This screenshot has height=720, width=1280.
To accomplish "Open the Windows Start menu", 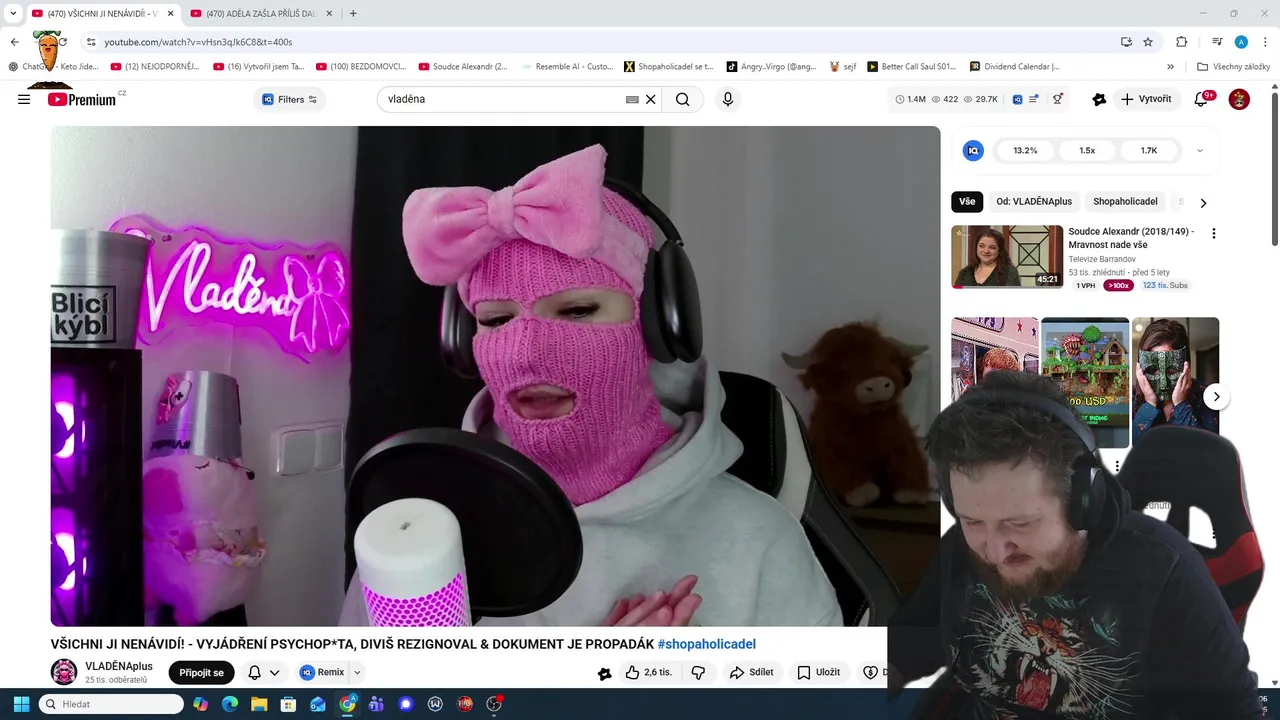I will coord(20,704).
